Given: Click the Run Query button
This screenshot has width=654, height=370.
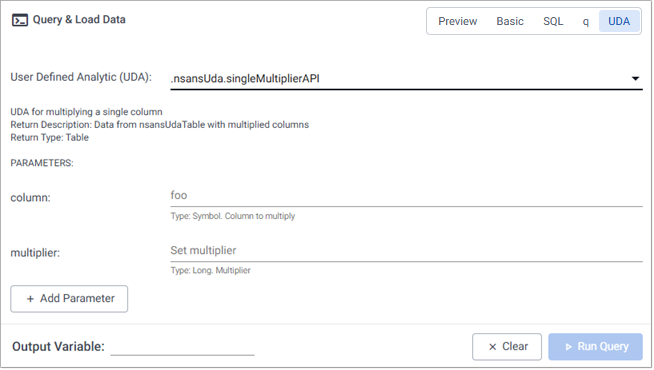Looking at the screenshot, I should [x=595, y=347].
